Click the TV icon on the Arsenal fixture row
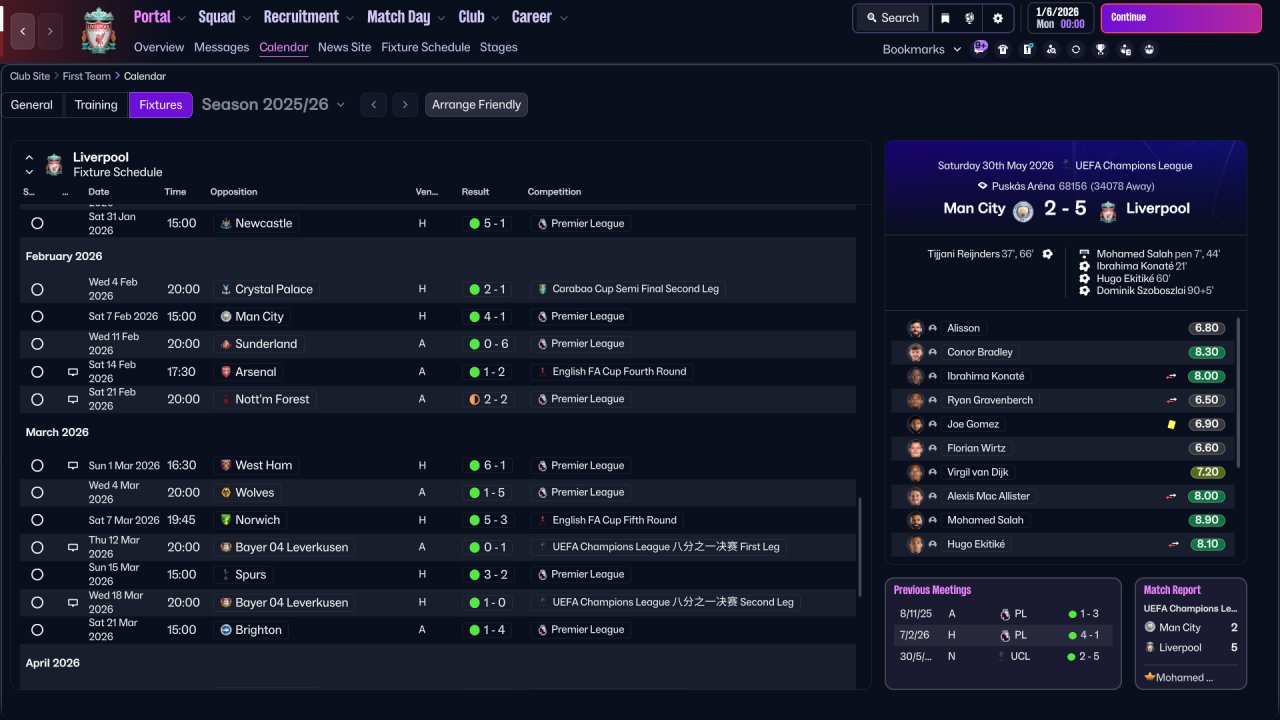 click(73, 372)
